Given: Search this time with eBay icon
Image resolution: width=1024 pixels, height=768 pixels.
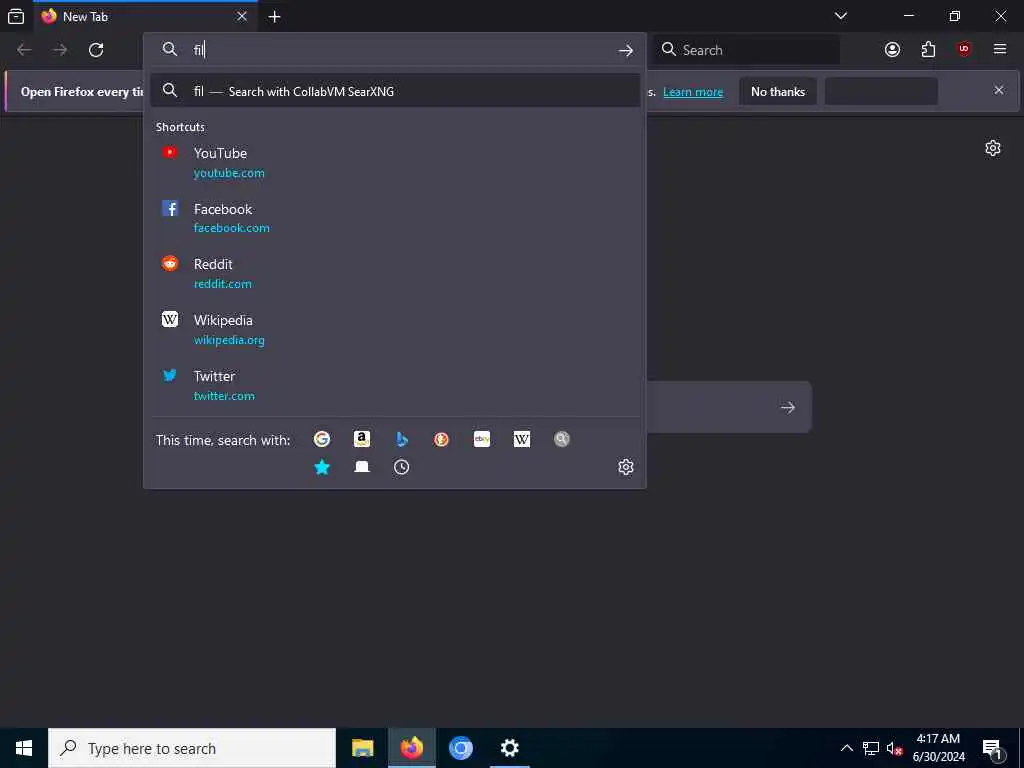Looking at the screenshot, I should pos(482,440).
